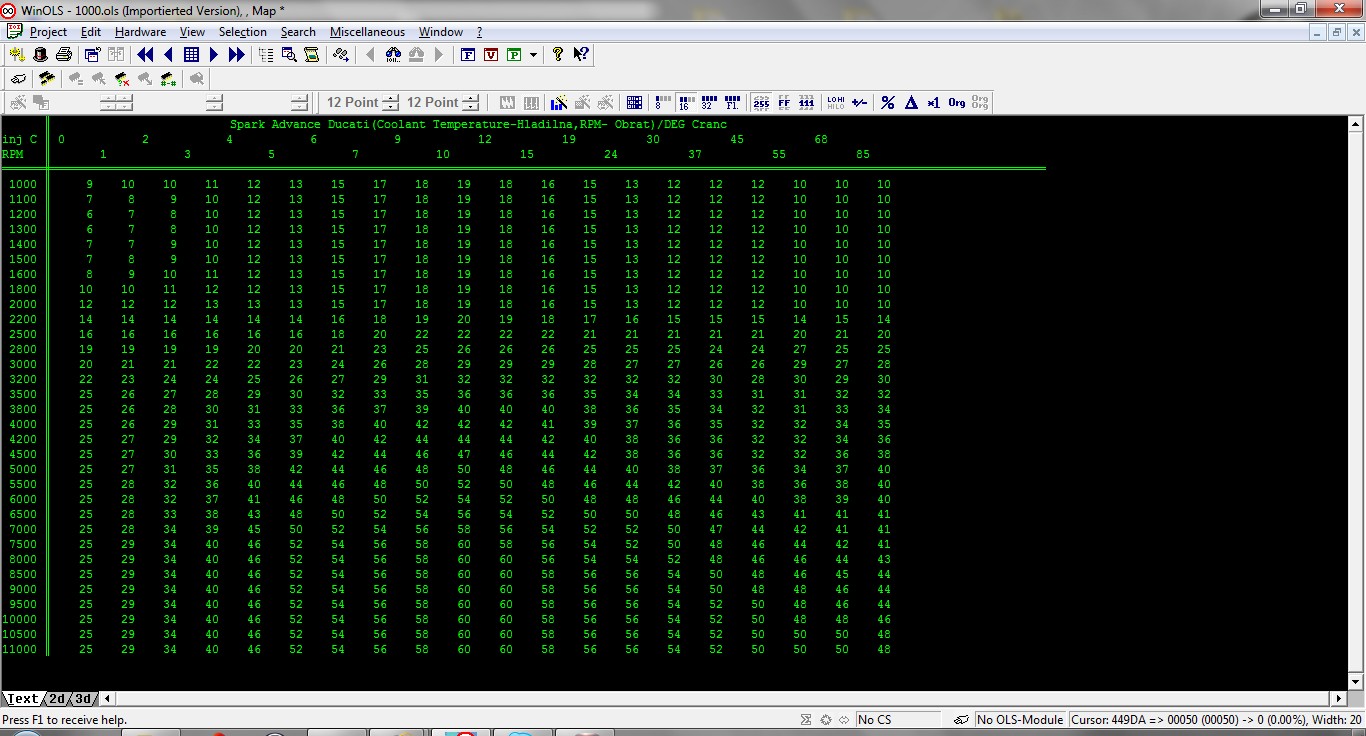Click the yellow question mark help icon

[558, 55]
